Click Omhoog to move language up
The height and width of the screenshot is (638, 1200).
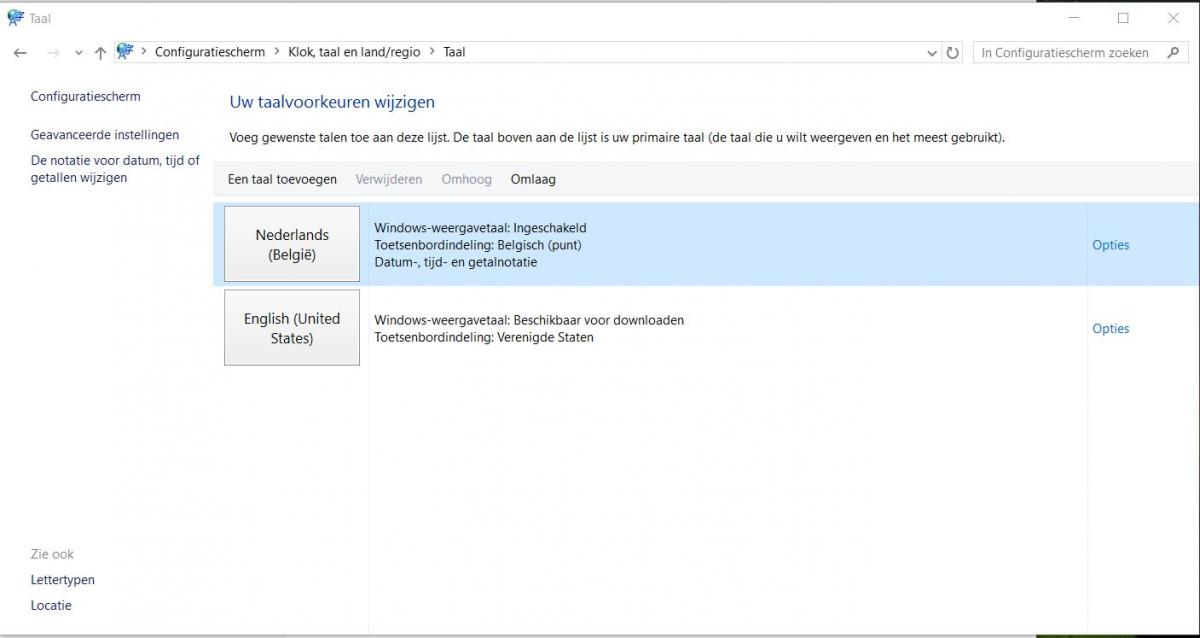click(x=467, y=179)
